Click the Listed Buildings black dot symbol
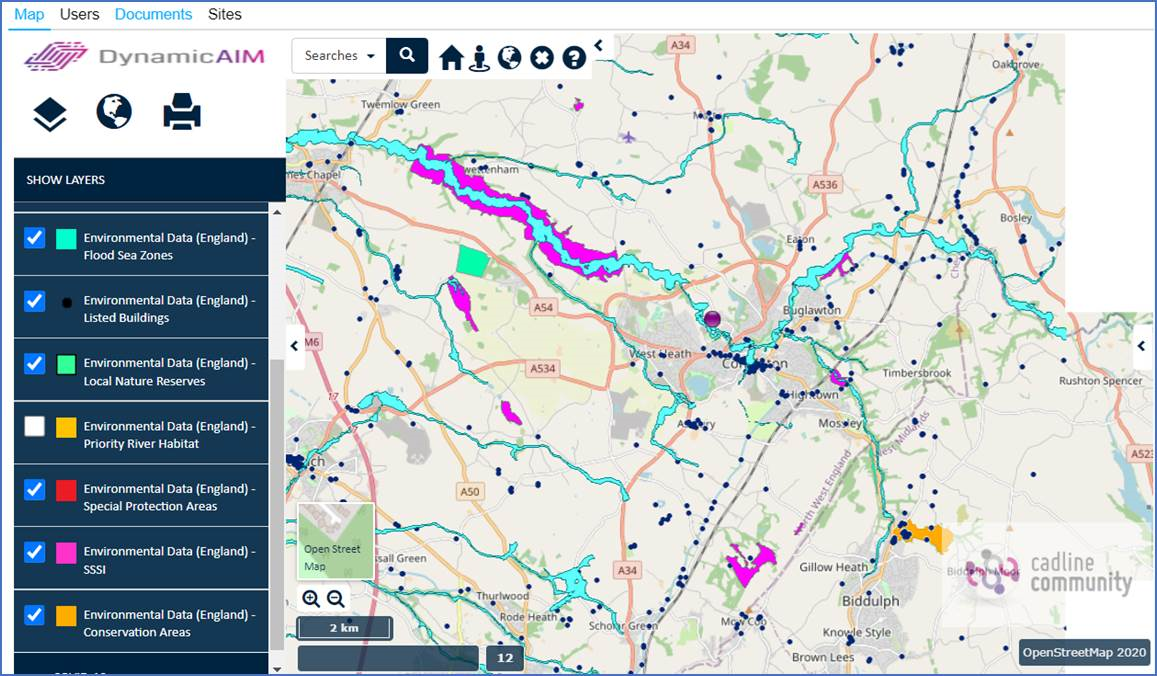Viewport: 1157px width, 676px height. (66, 303)
